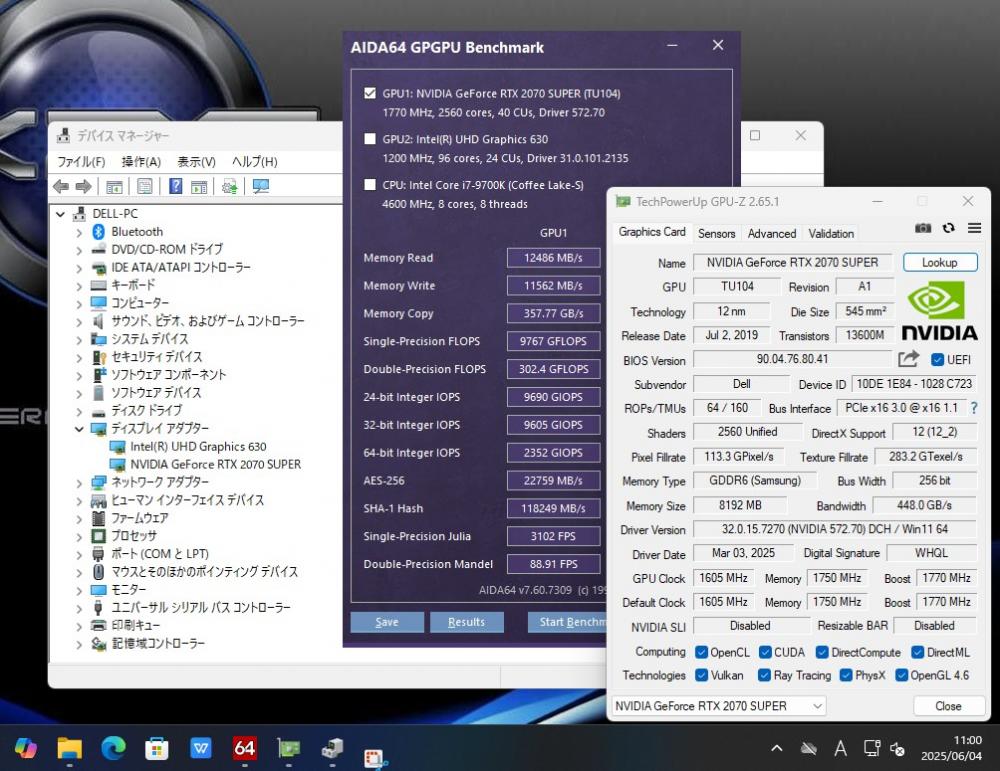Collapse the ディスプレイ アダプター node
This screenshot has width=1000, height=771.
pos(79,429)
